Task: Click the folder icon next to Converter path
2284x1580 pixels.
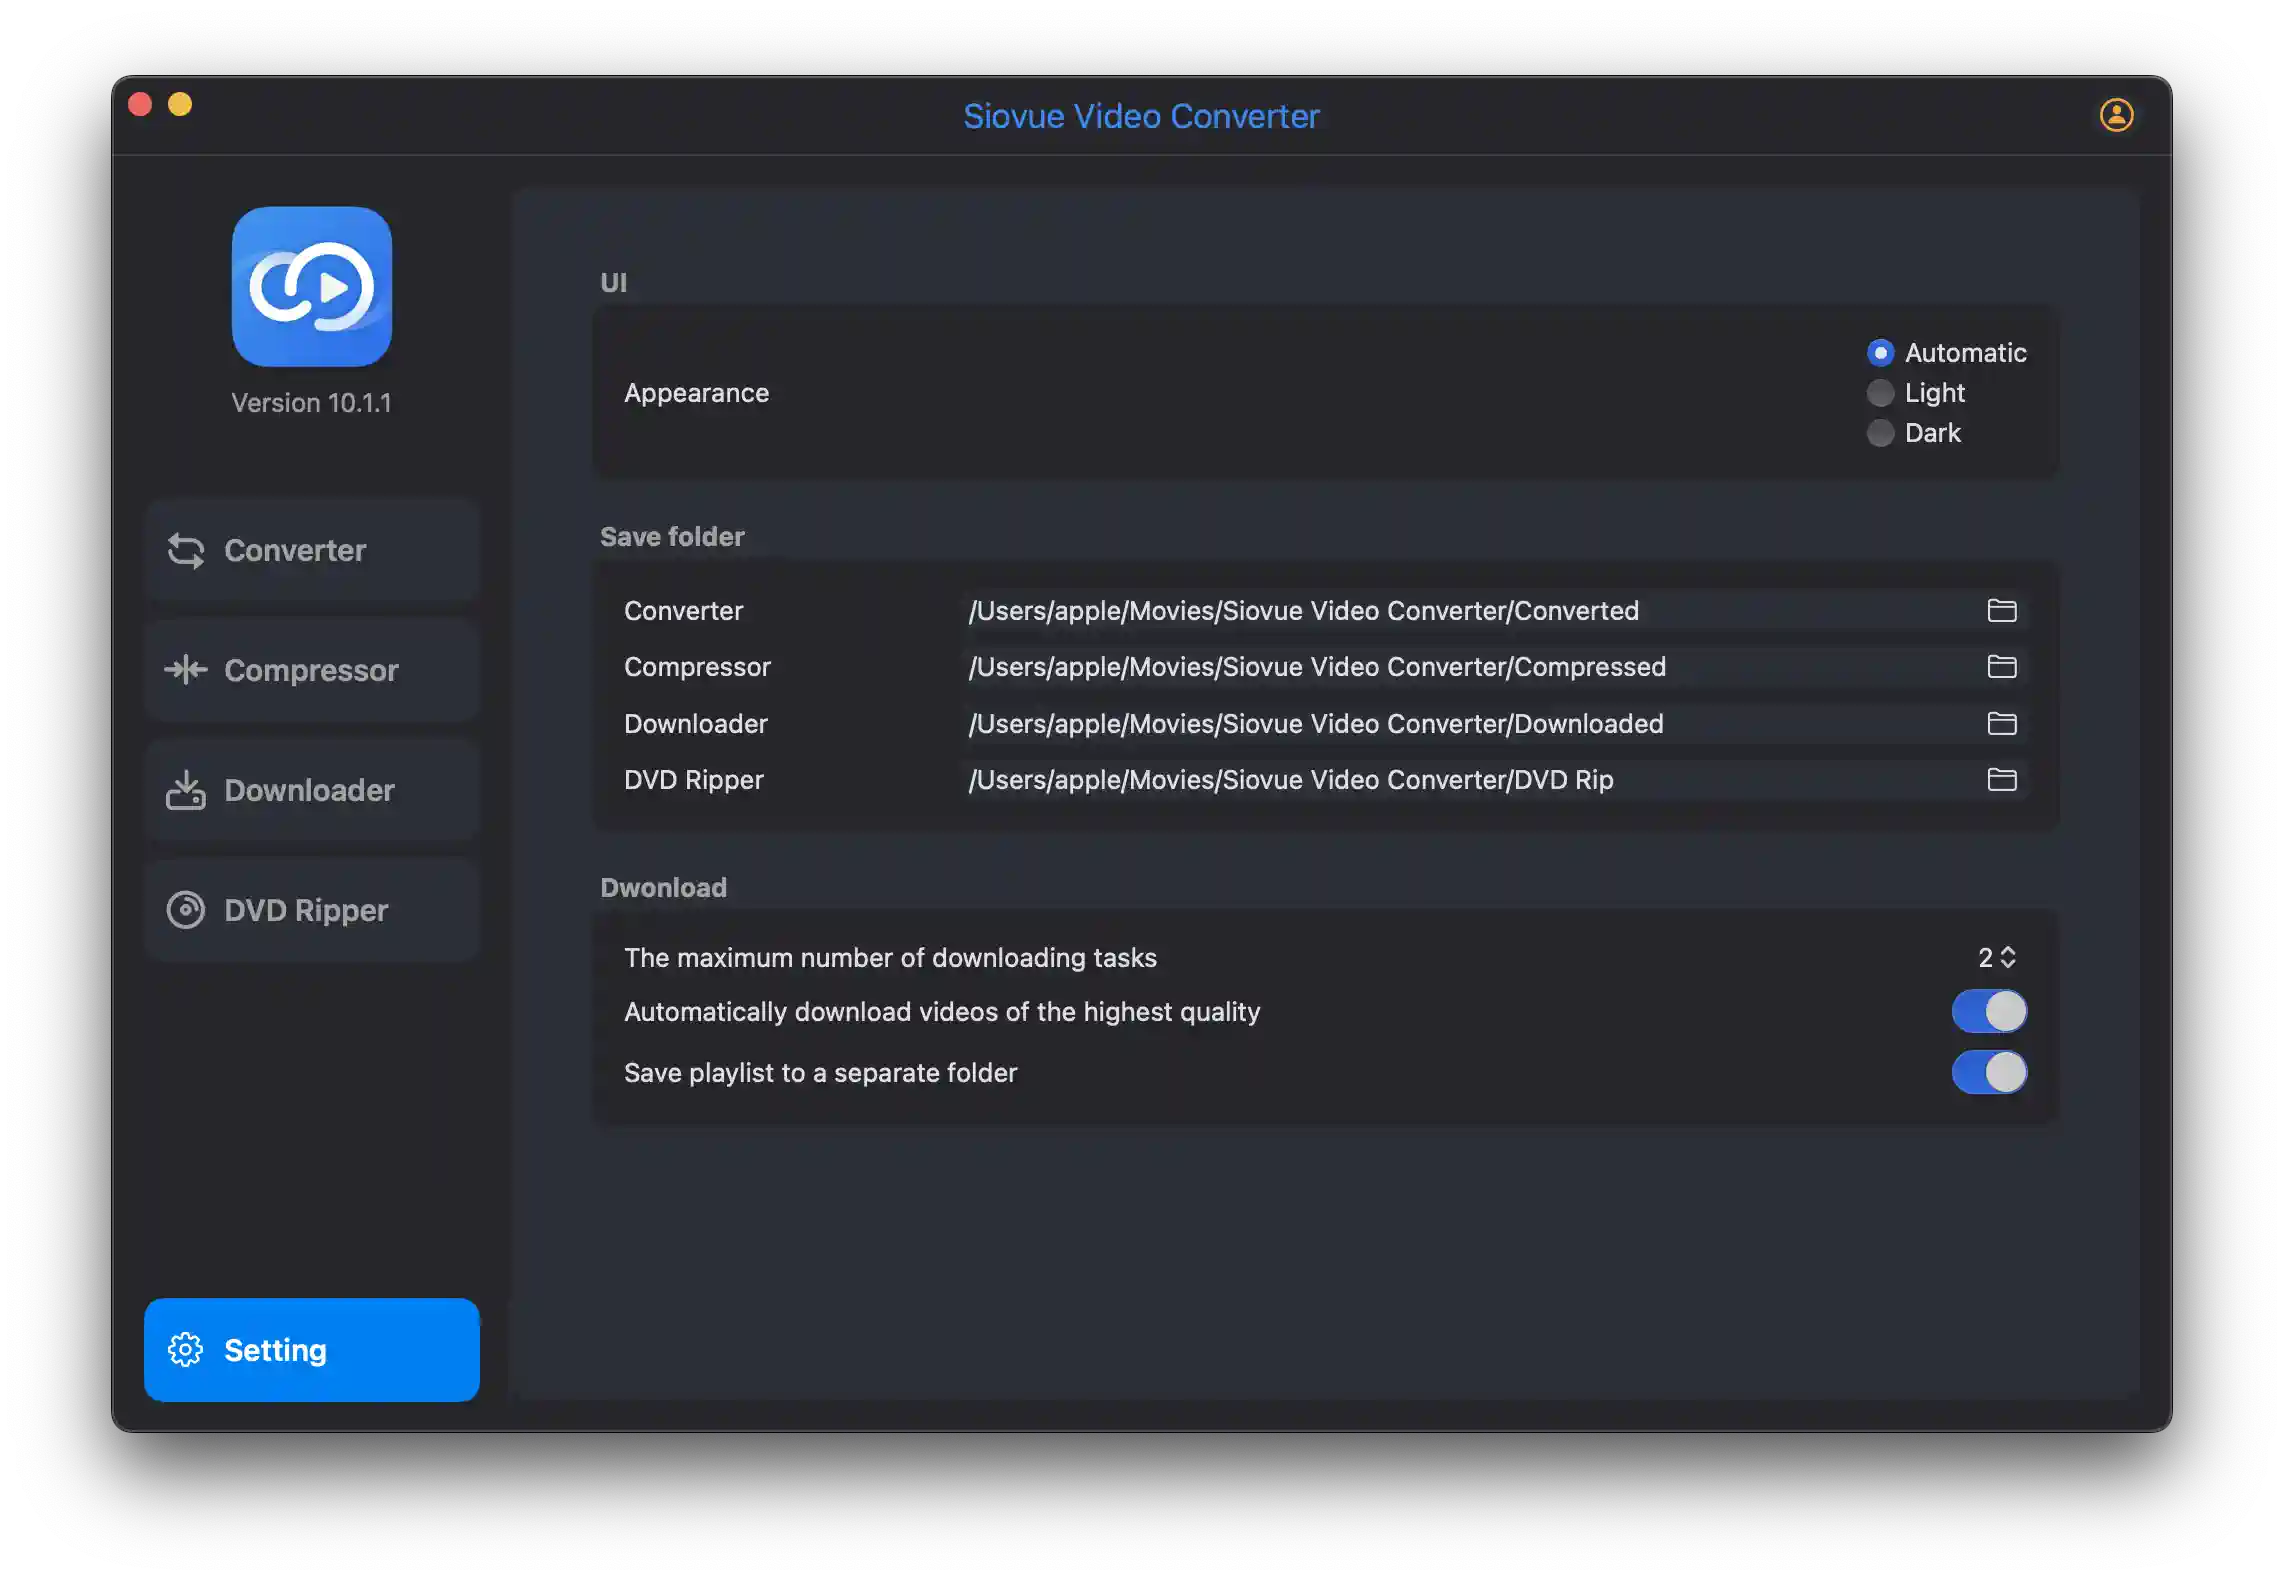Action: pyautogui.click(x=2001, y=609)
